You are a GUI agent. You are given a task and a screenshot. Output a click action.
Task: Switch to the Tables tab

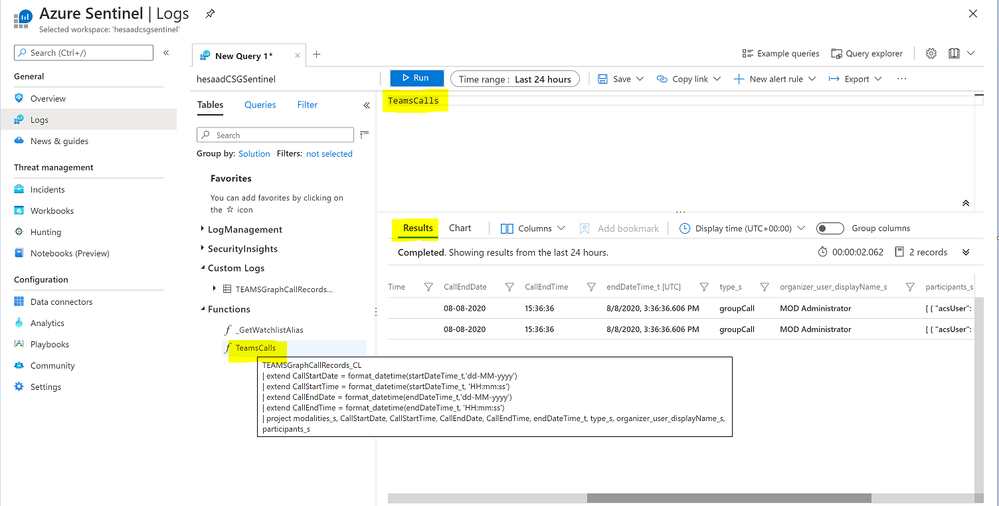(210, 105)
